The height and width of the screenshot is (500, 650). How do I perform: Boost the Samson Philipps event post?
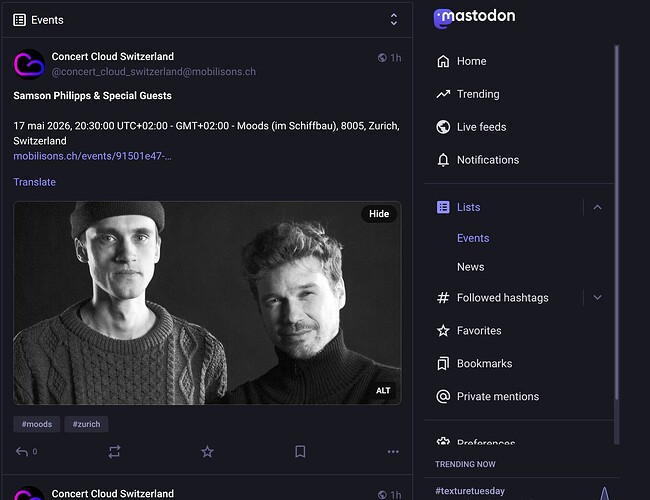114,452
